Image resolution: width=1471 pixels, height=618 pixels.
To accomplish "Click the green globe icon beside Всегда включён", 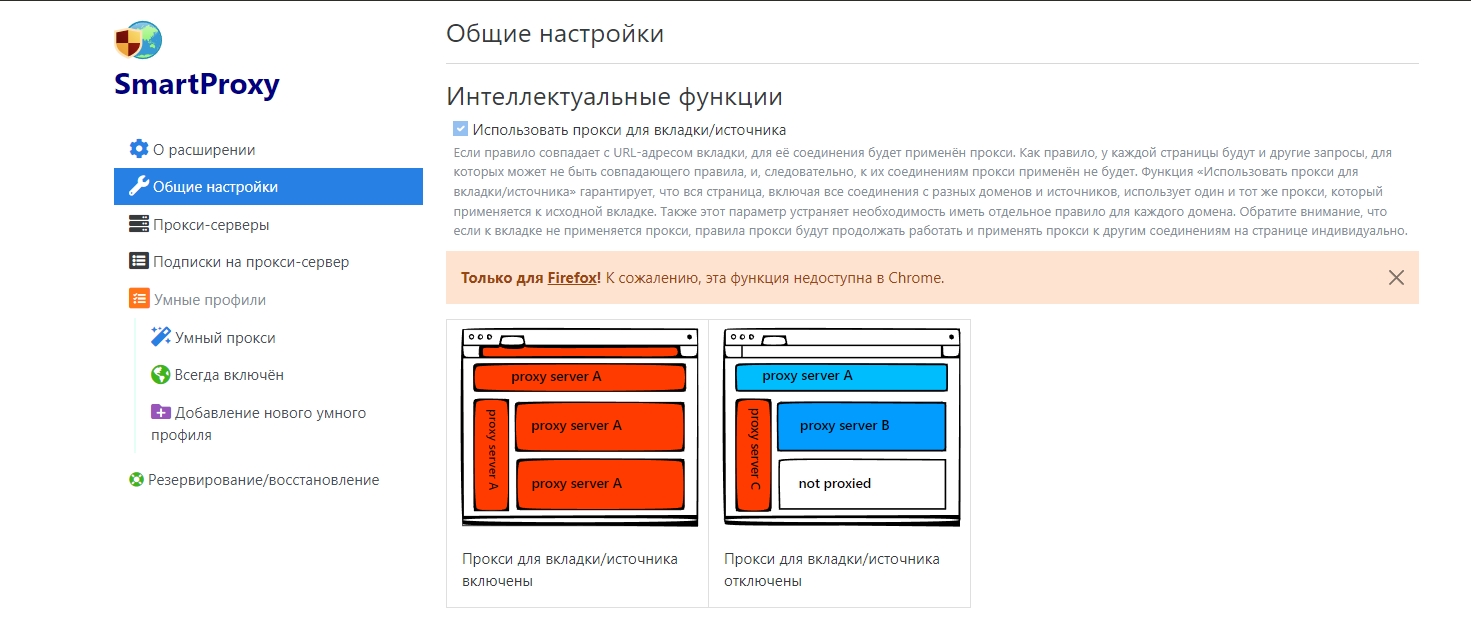I will pyautogui.click(x=161, y=375).
